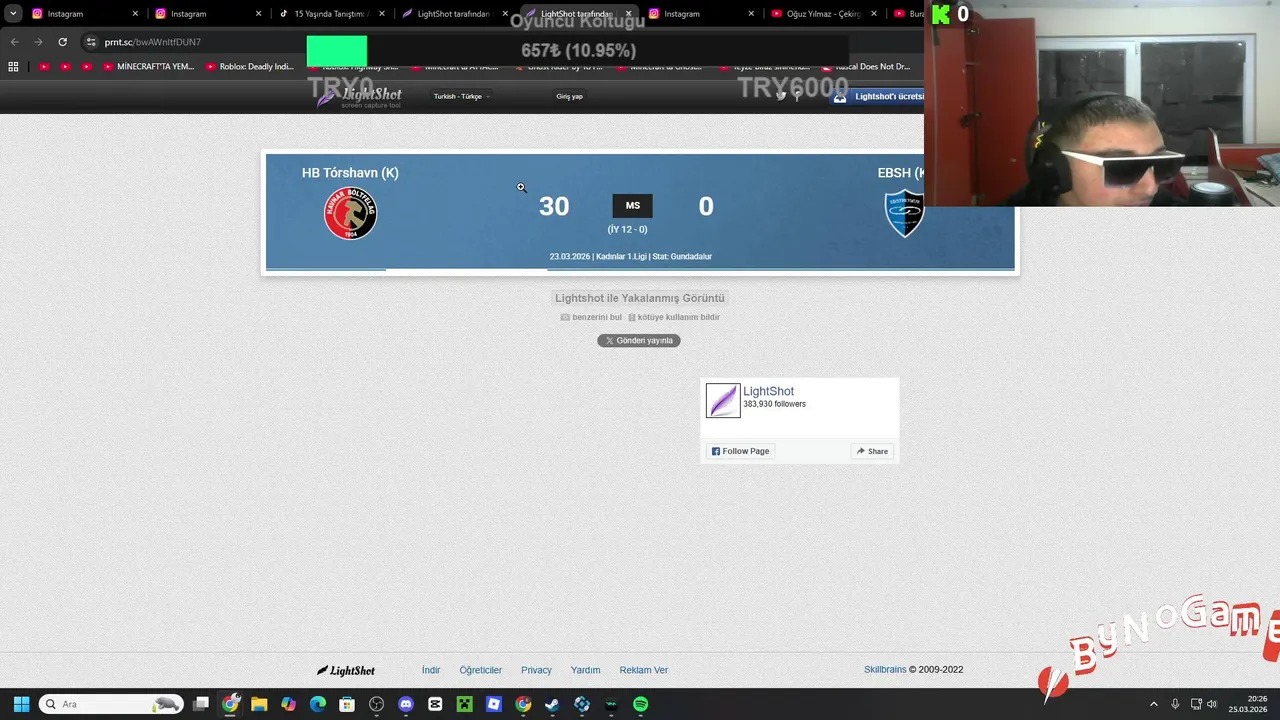
Task: Click the Lightshot'ı ücretsiz download button
Action: 878,97
